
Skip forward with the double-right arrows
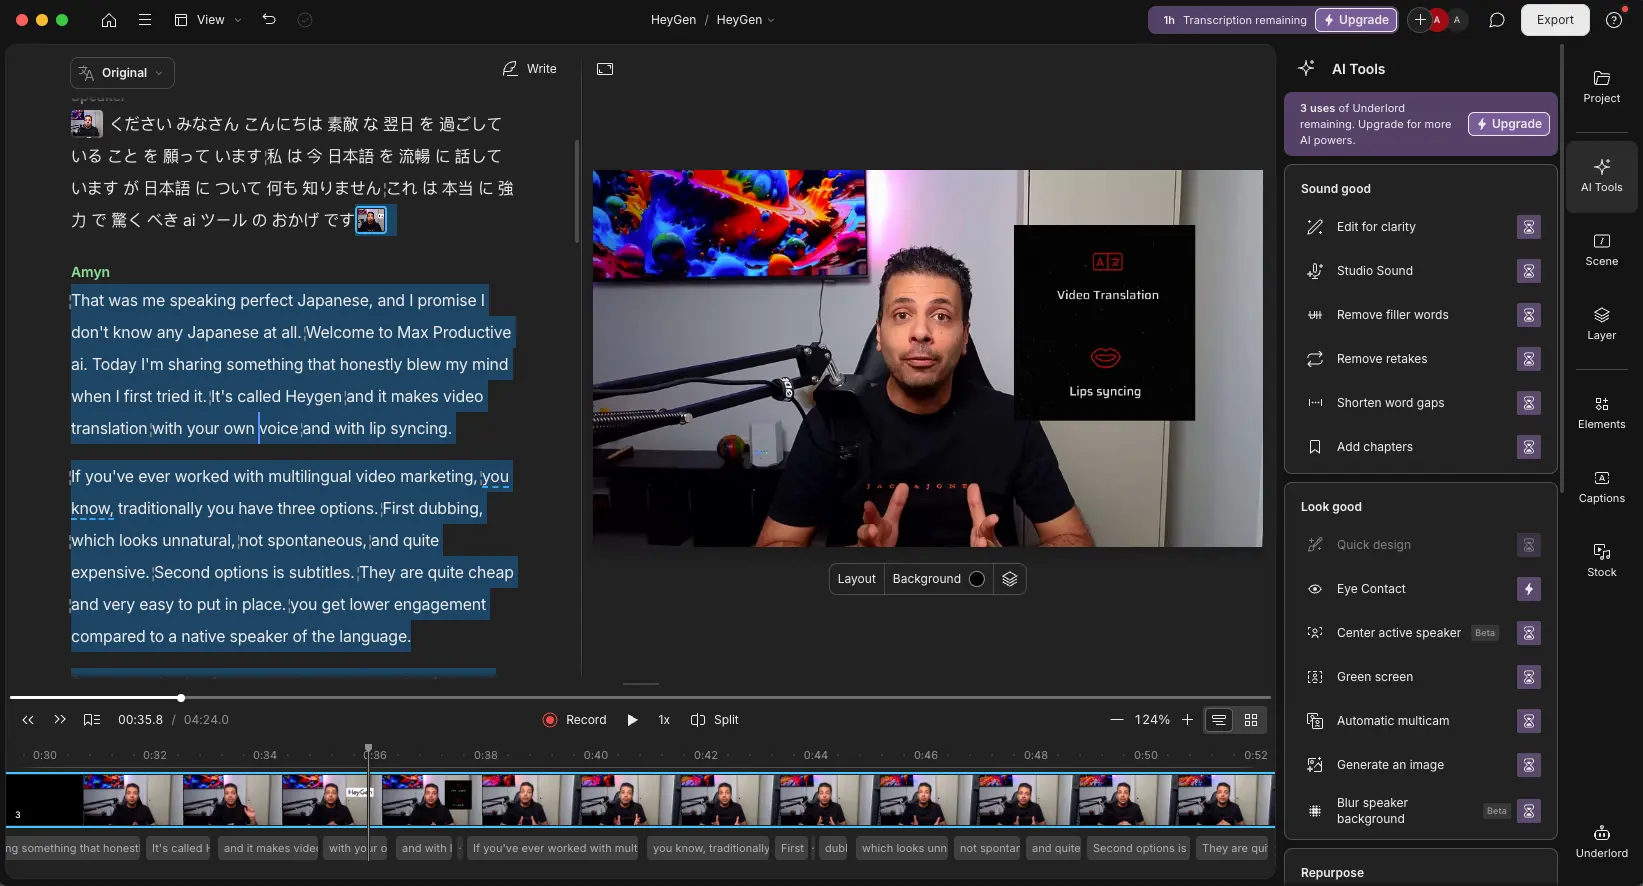(60, 720)
